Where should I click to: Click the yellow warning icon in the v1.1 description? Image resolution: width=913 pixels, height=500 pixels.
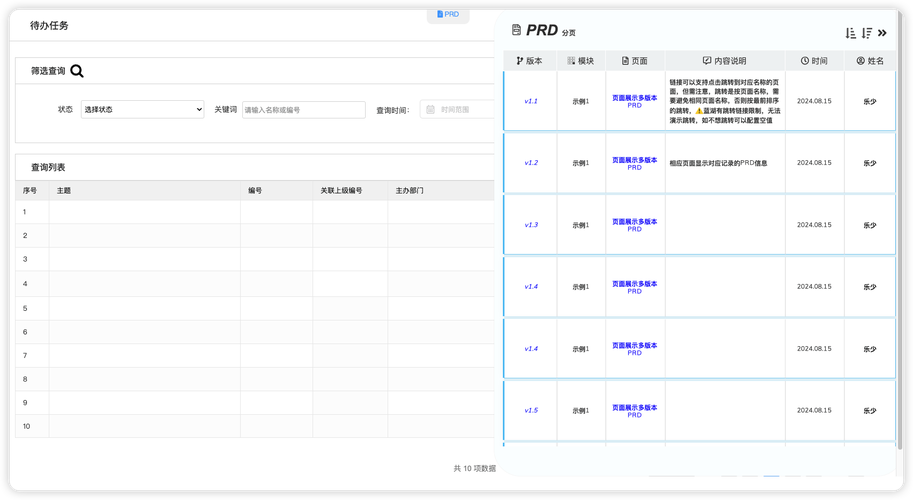[699, 111]
